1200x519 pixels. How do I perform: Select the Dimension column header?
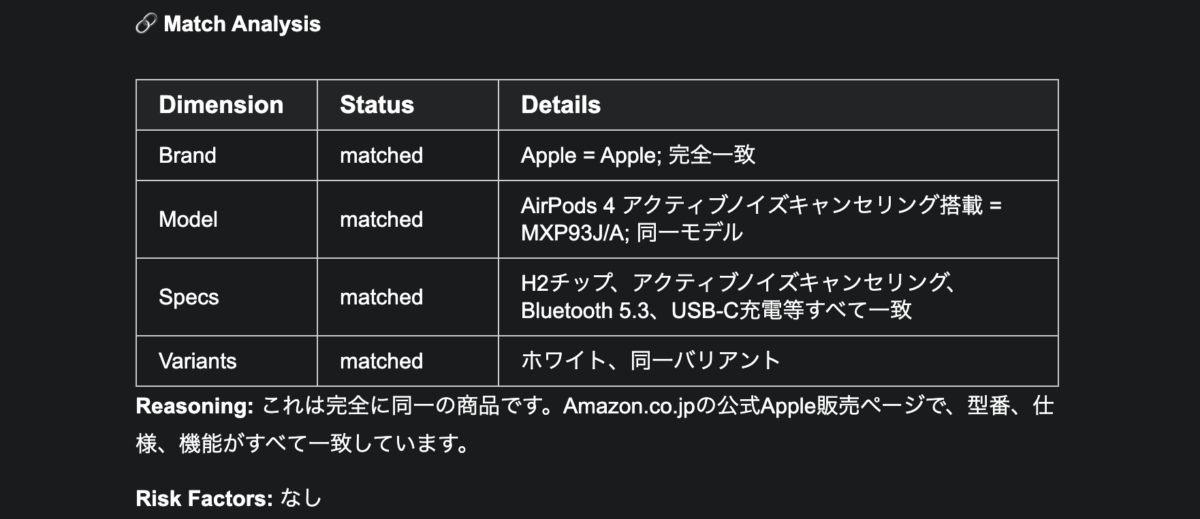[x=221, y=105]
